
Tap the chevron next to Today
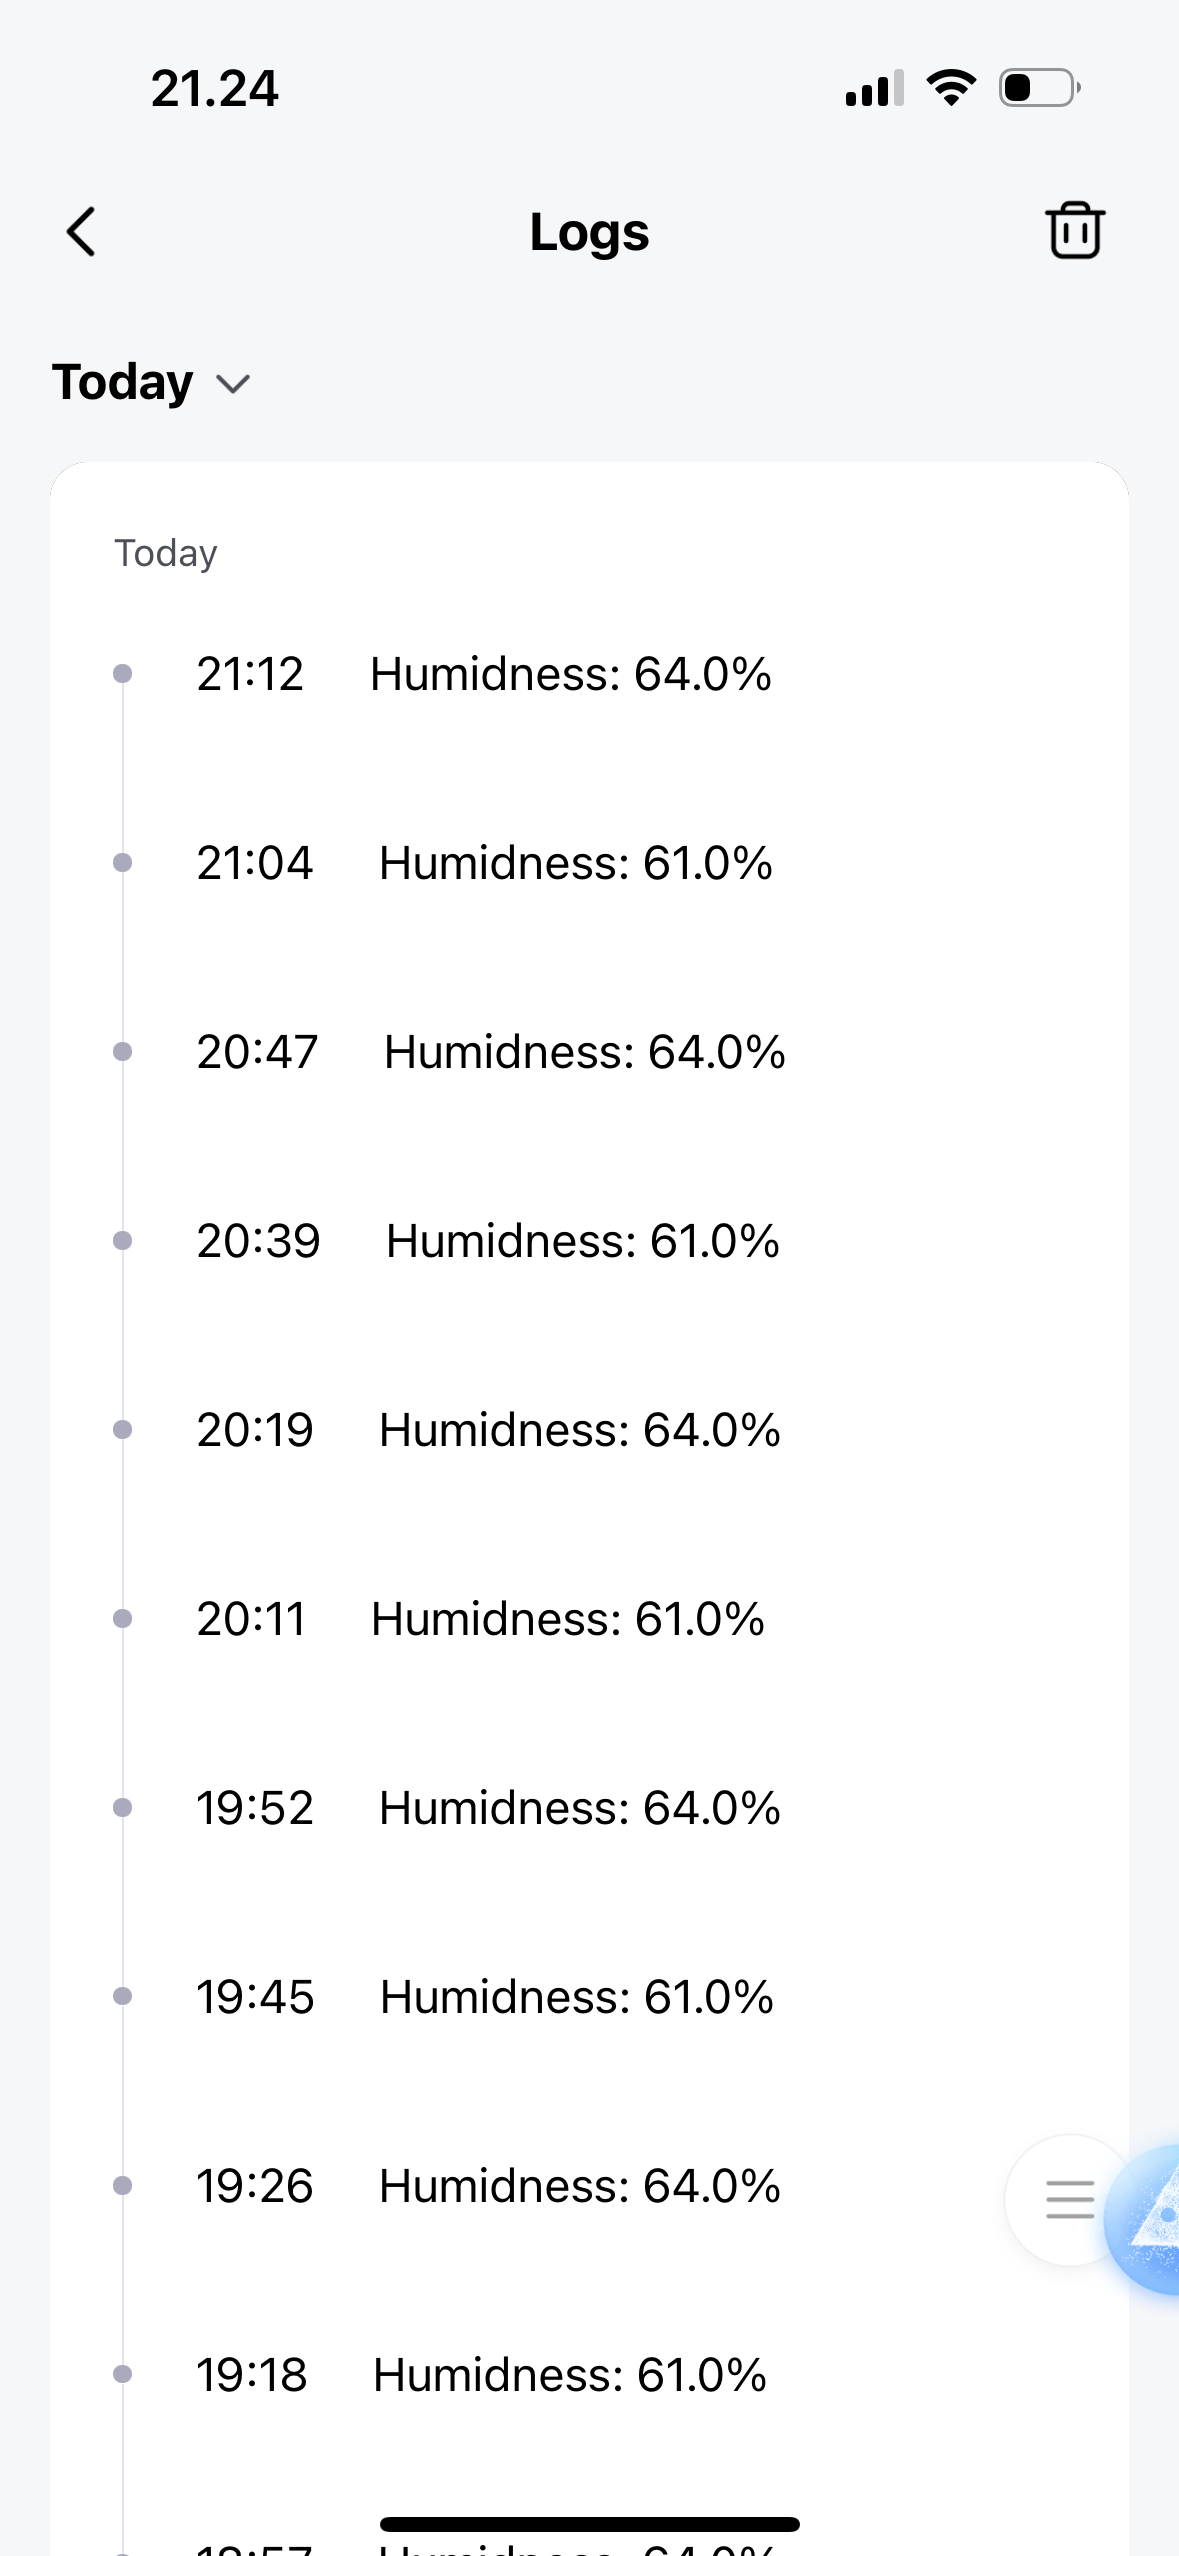coord(233,385)
